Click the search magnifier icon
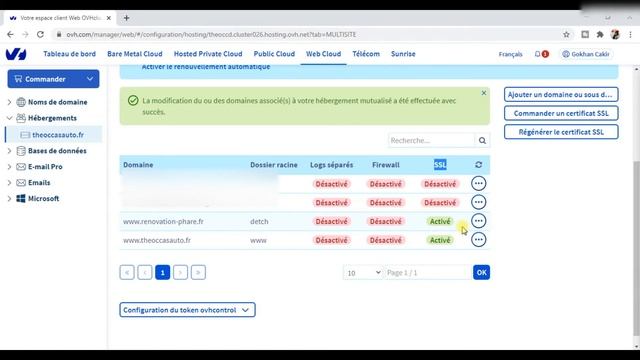This screenshot has width=640, height=360. coord(482,140)
